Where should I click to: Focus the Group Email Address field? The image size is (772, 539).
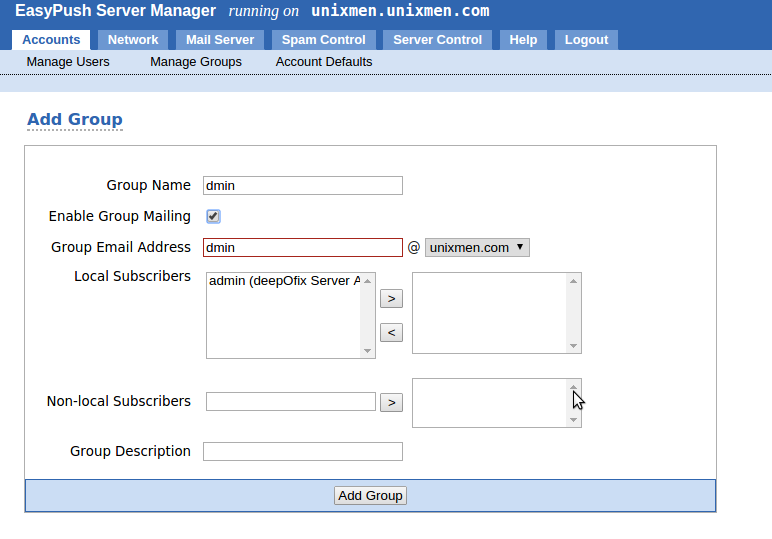[x=303, y=248]
